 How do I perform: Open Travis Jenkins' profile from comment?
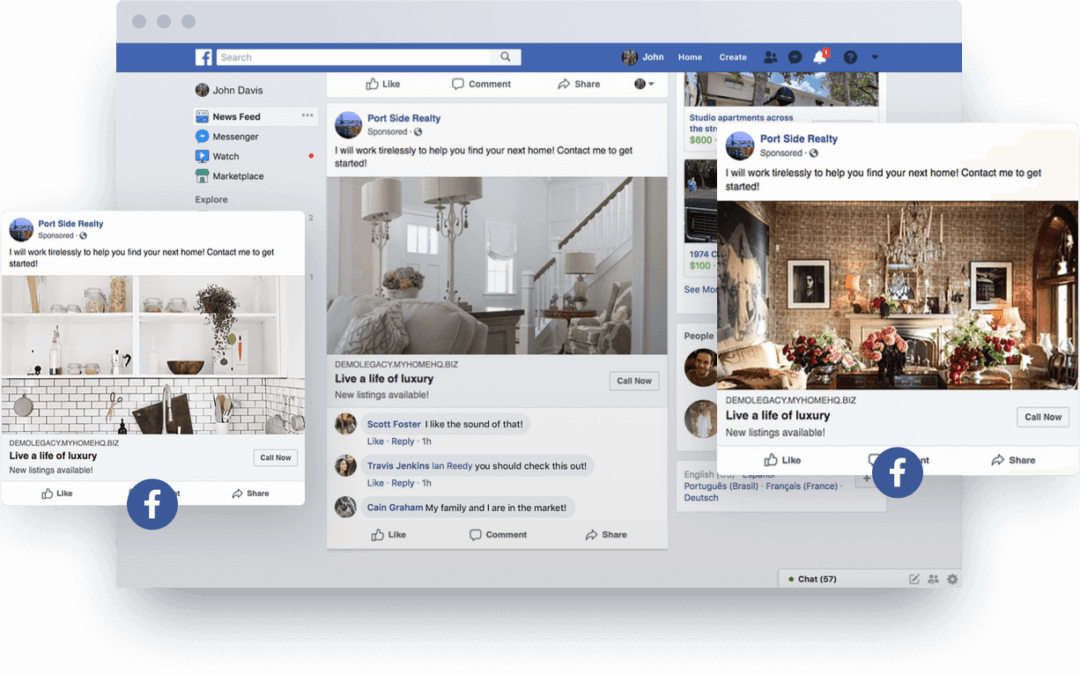point(398,466)
